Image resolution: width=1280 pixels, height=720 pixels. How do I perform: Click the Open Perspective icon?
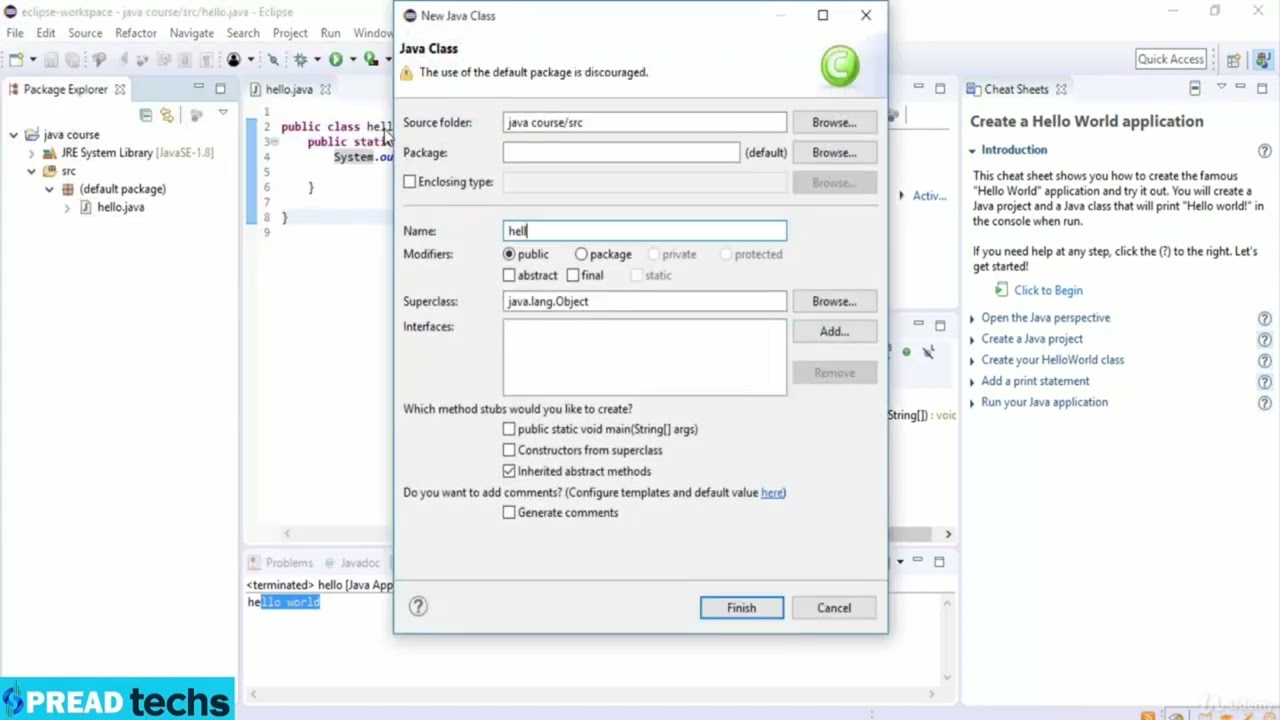(1234, 60)
